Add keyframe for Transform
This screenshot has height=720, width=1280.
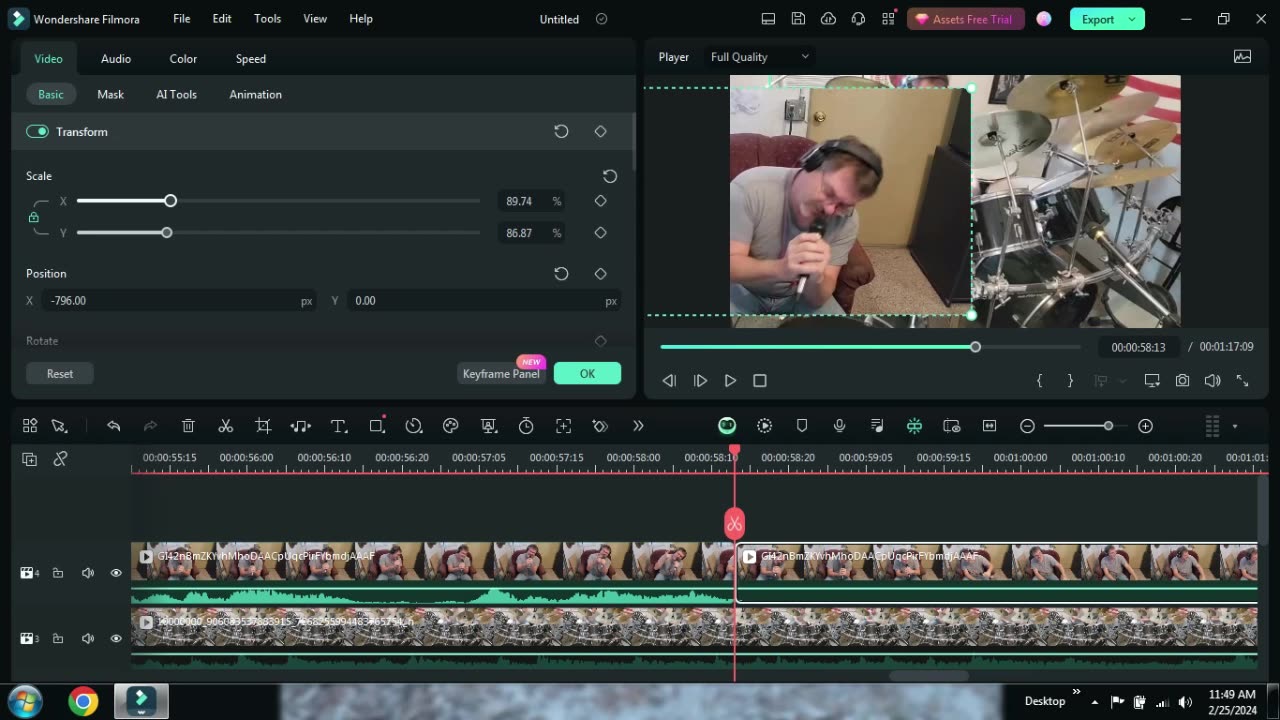601,132
